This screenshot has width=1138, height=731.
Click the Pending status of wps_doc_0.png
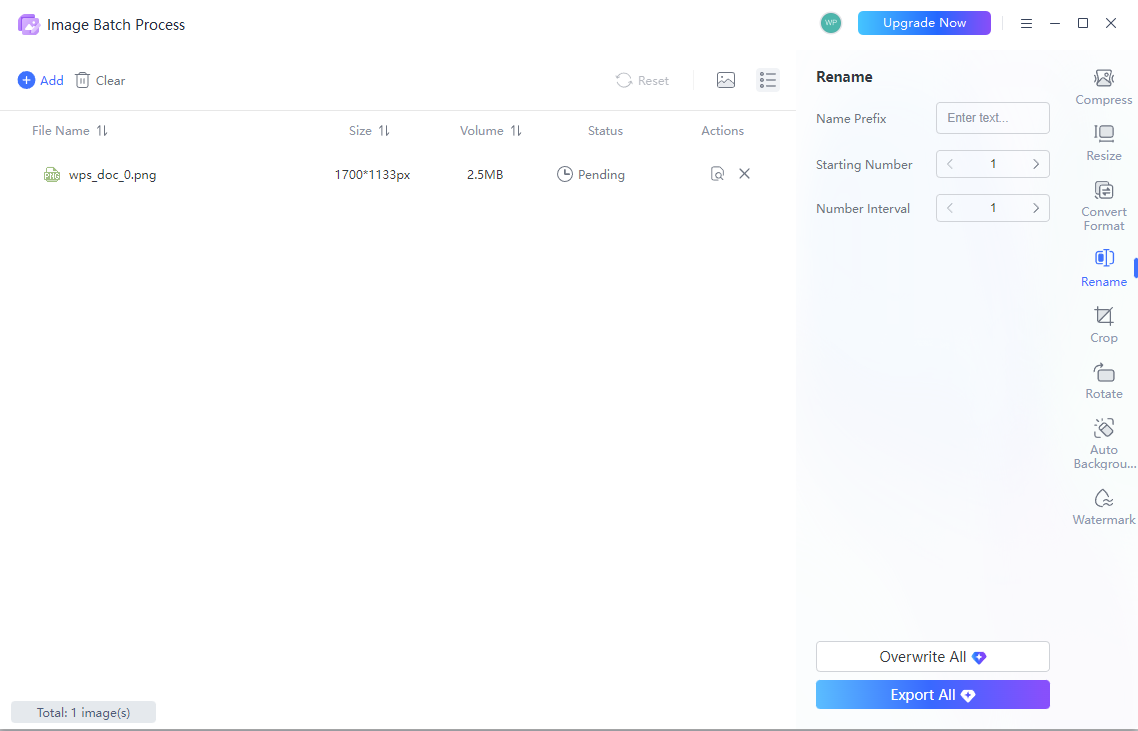pyautogui.click(x=591, y=174)
